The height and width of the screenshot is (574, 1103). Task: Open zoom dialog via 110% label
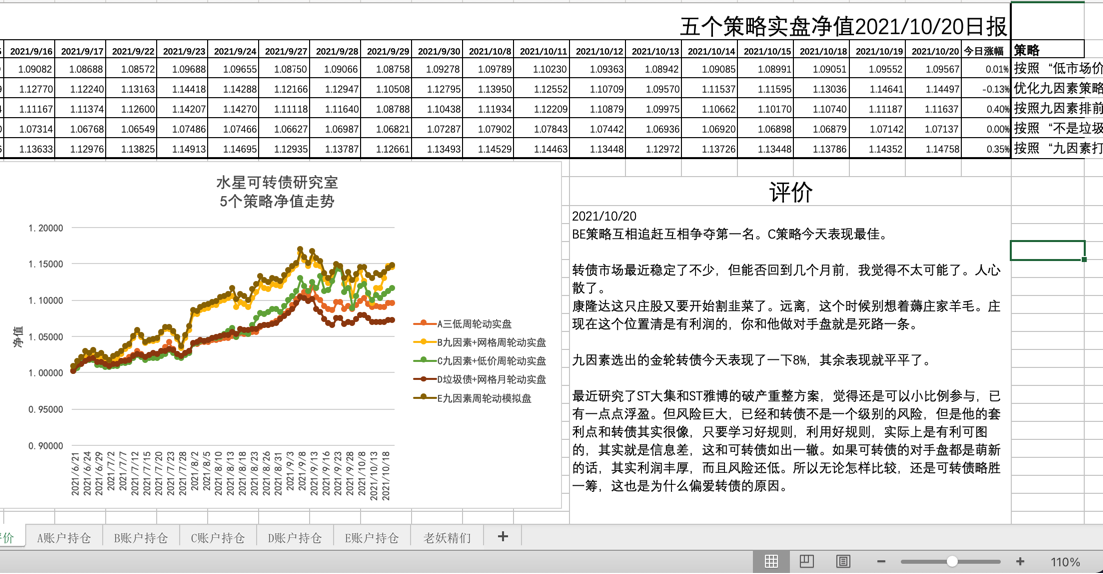click(1065, 562)
